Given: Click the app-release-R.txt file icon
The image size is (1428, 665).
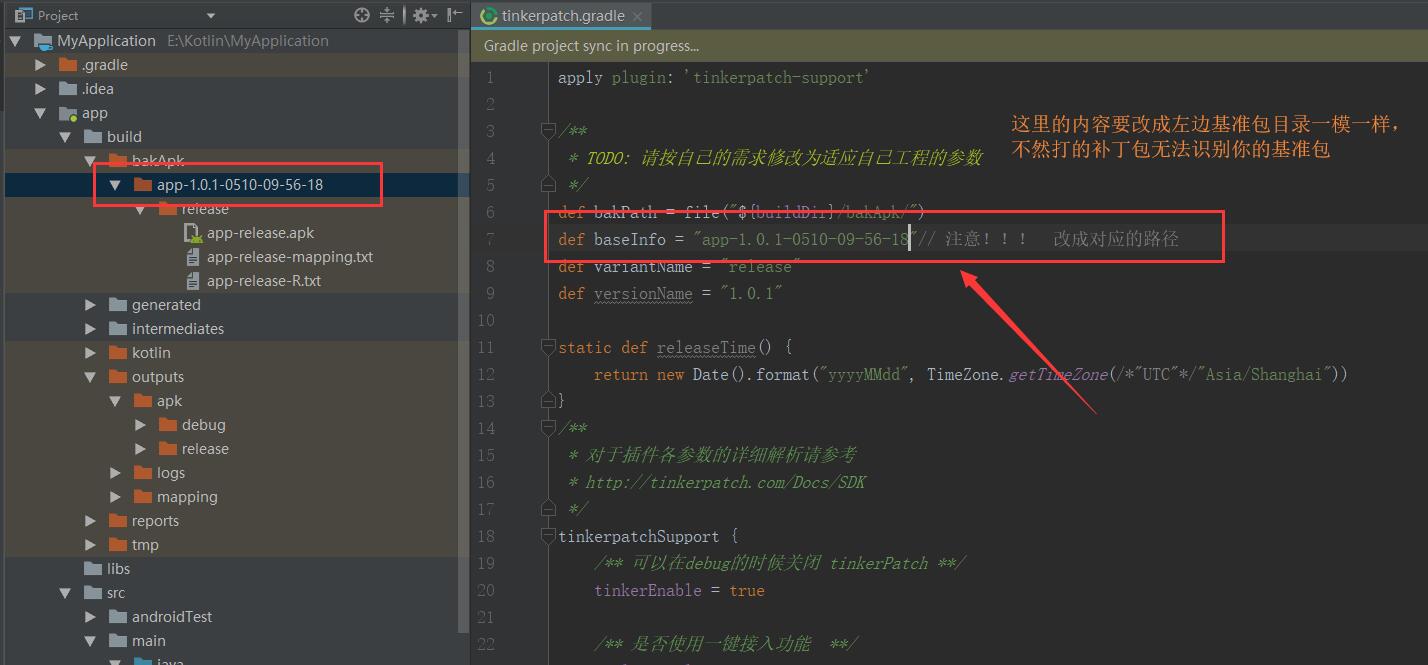Looking at the screenshot, I should pyautogui.click(x=193, y=281).
